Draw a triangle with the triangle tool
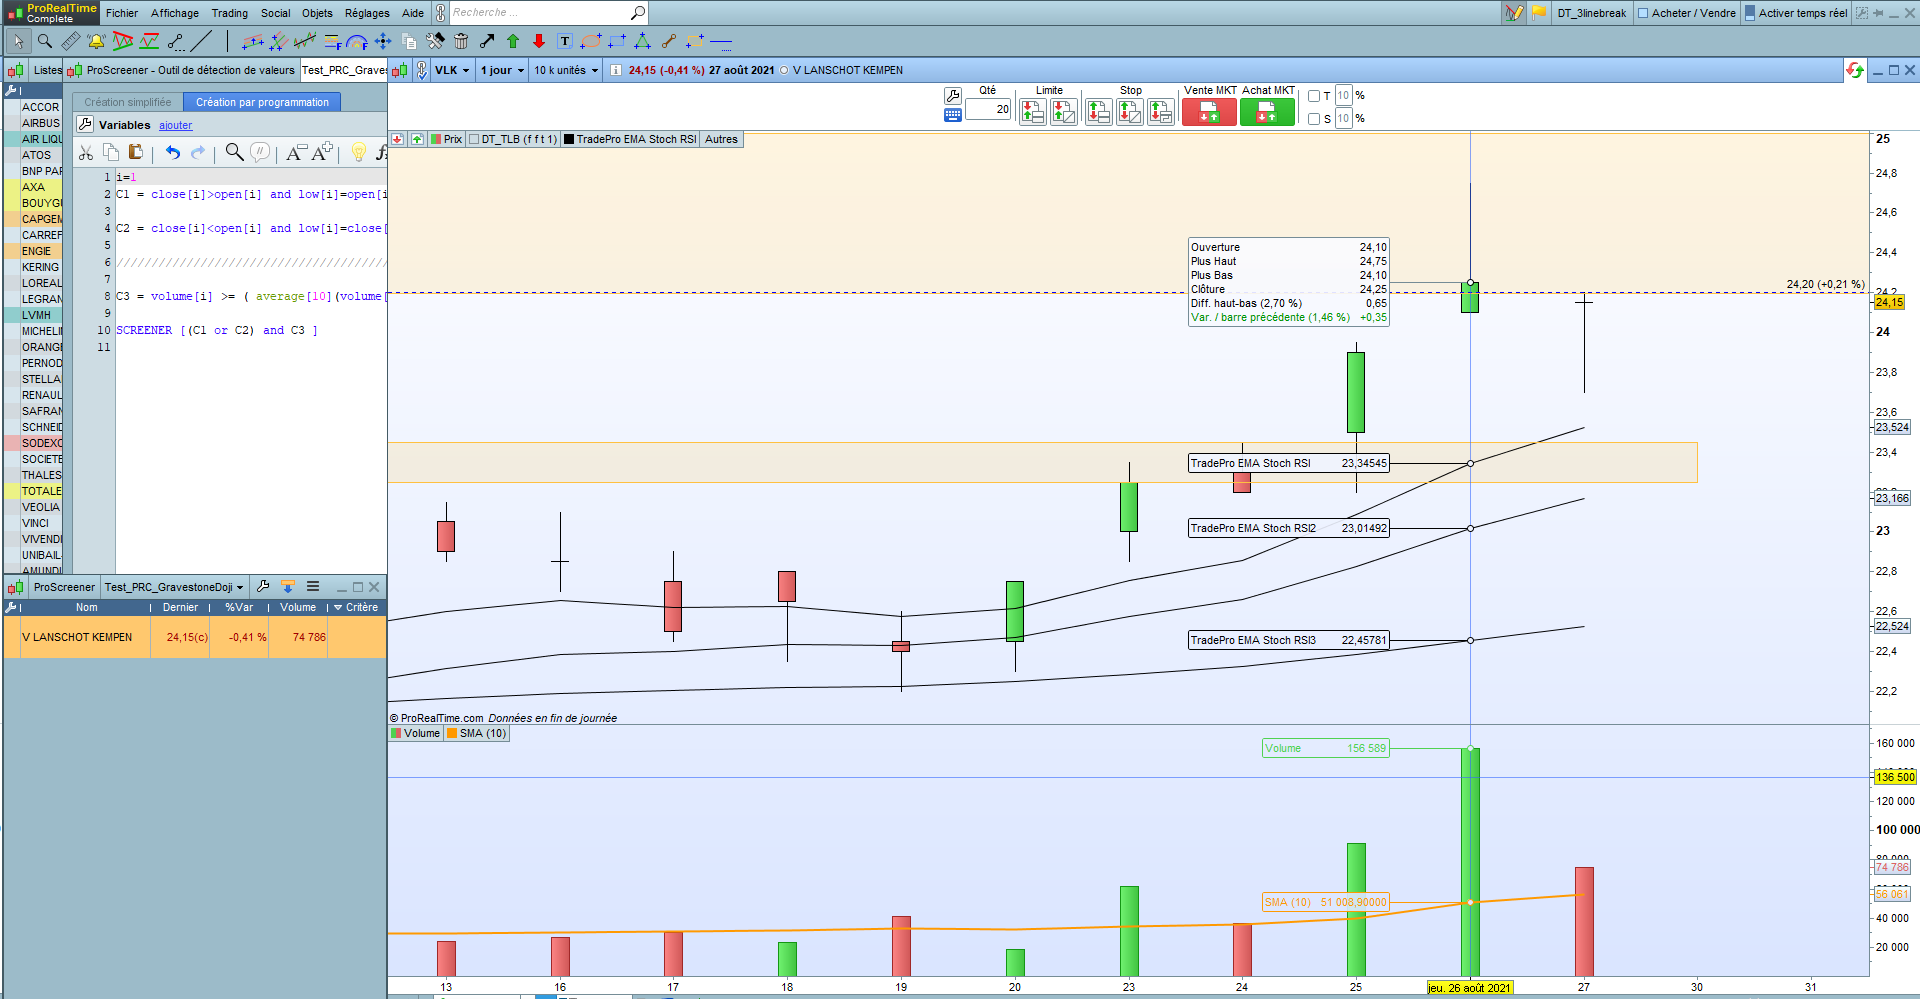Image resolution: width=1925 pixels, height=999 pixels. pyautogui.click(x=643, y=41)
